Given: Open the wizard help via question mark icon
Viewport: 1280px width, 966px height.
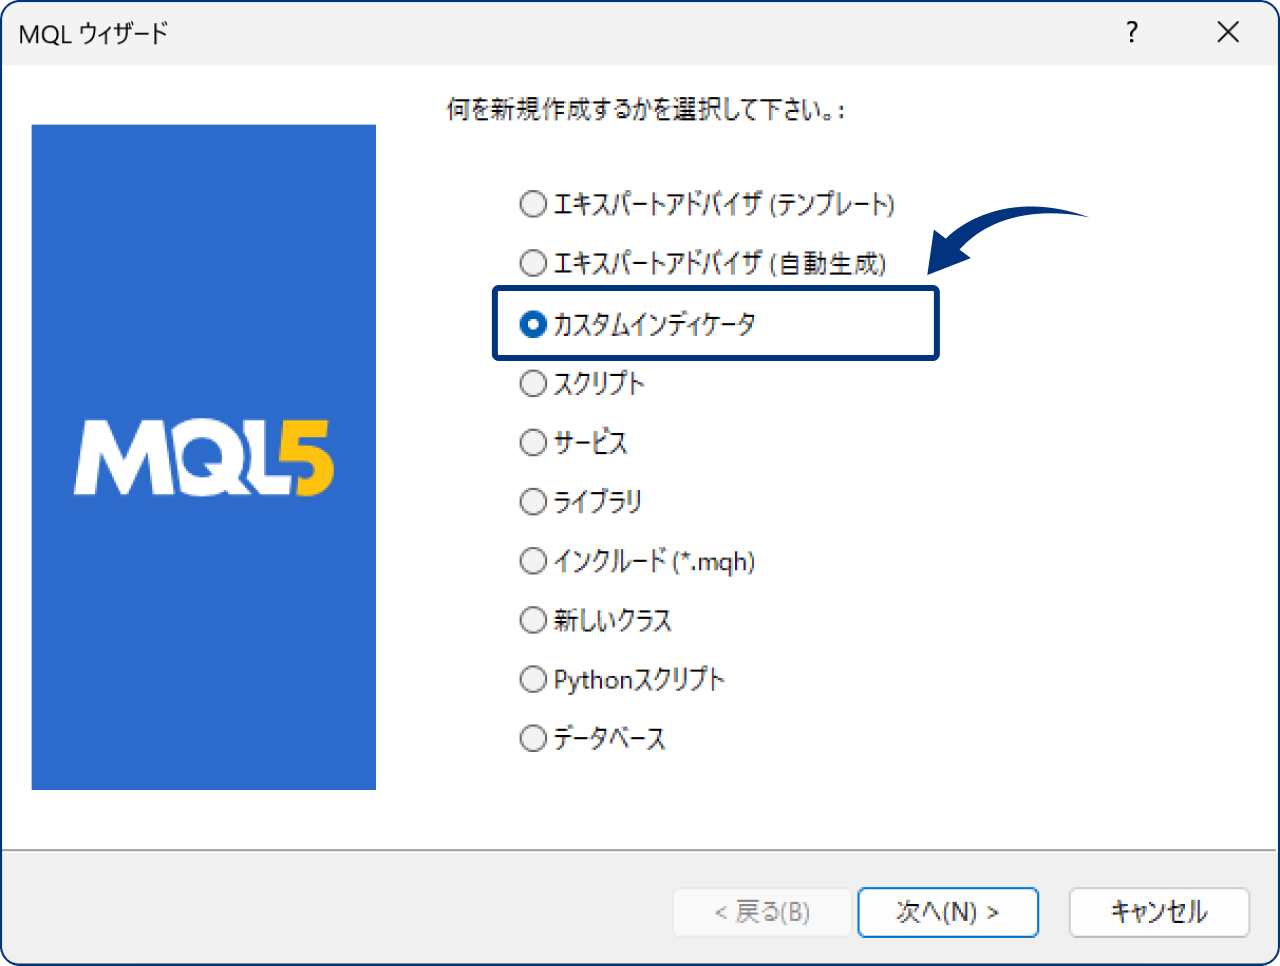Looking at the screenshot, I should (x=1131, y=32).
